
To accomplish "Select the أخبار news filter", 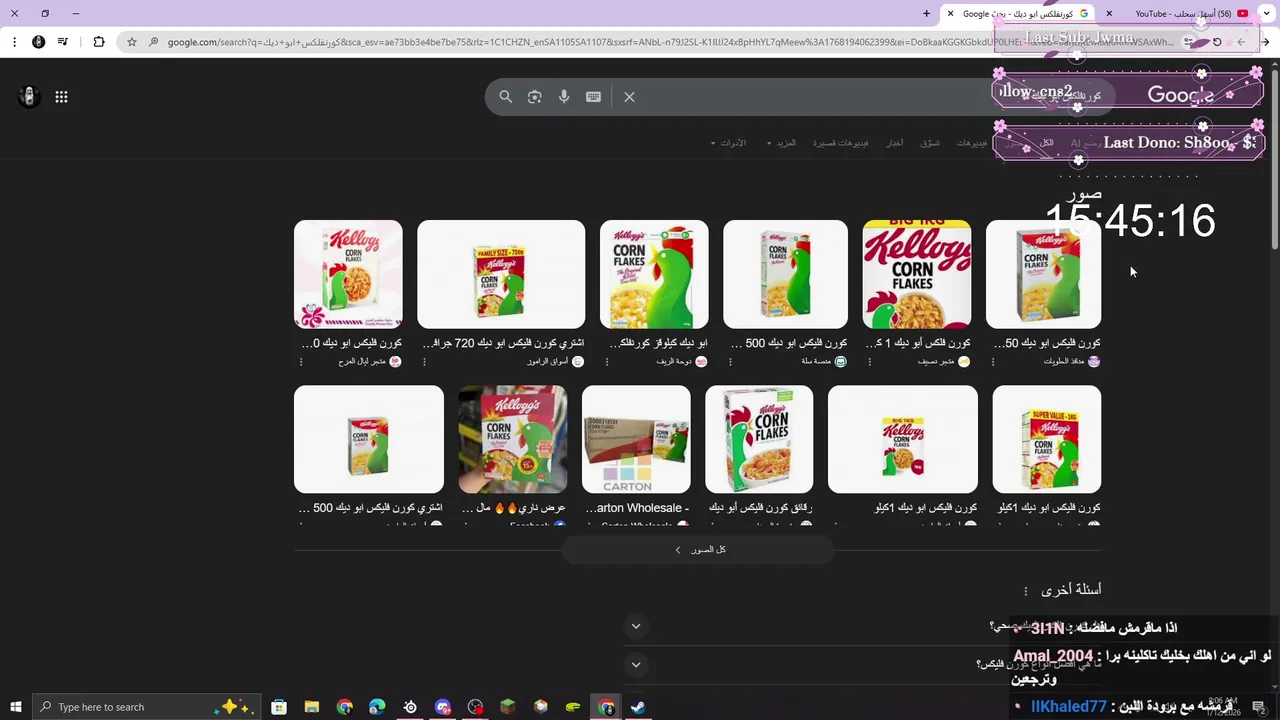I will click(895, 143).
